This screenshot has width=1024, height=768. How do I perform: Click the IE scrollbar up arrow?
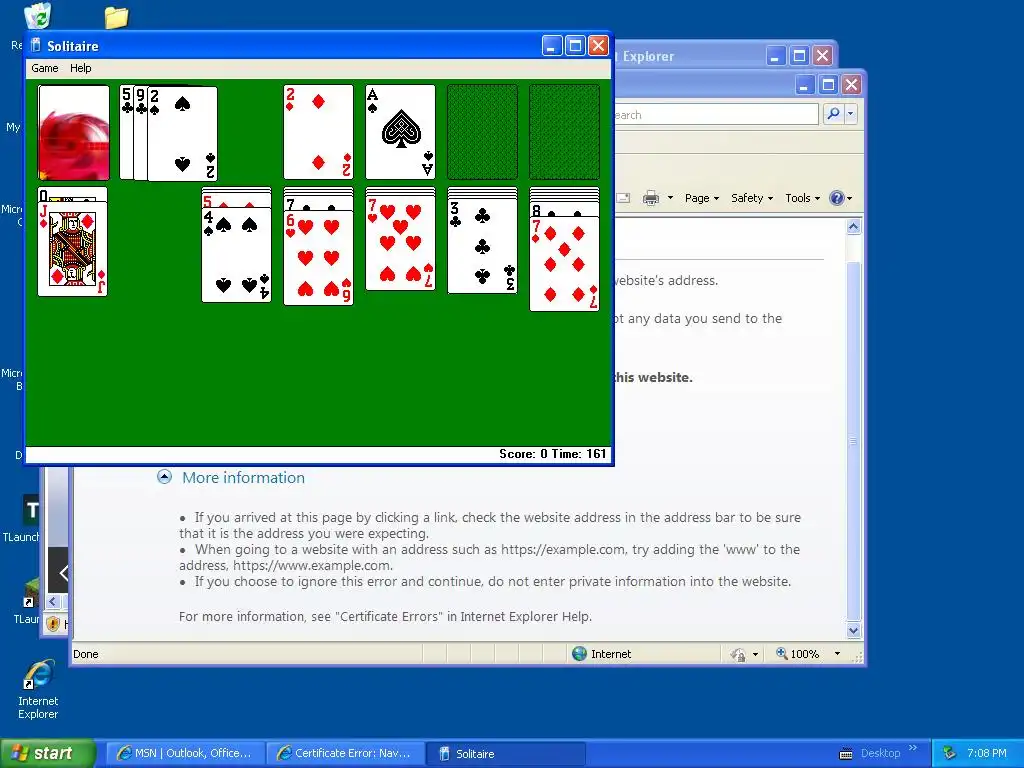point(854,227)
